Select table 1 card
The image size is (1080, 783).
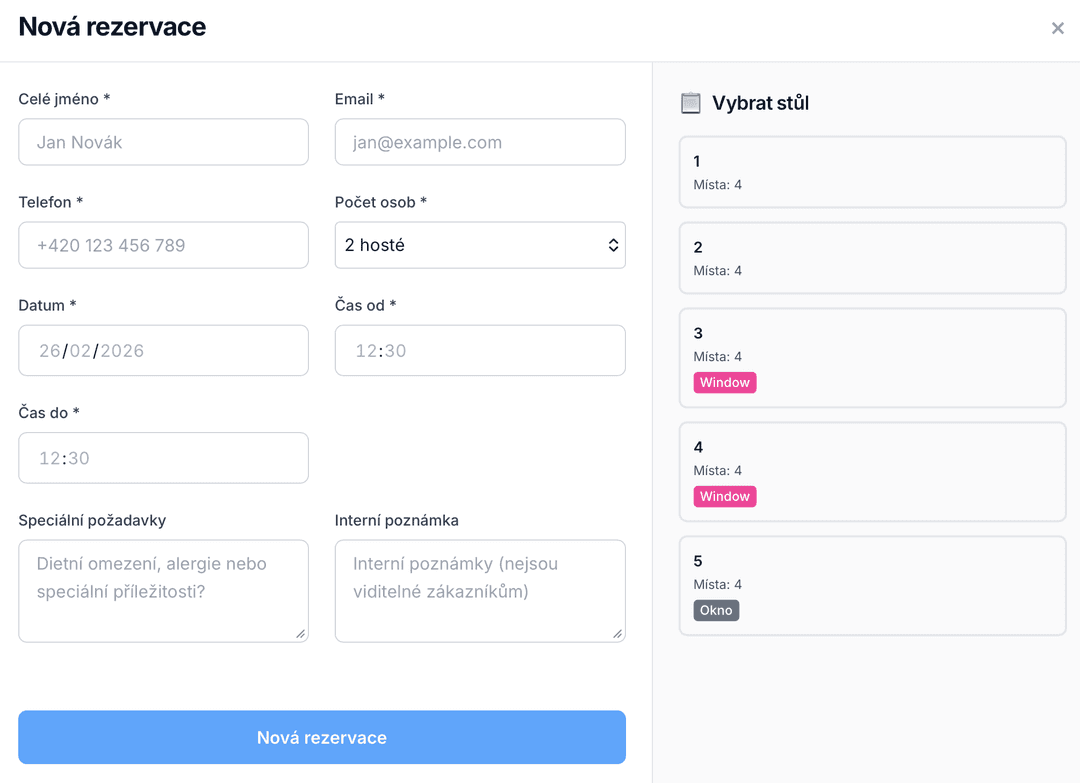872,172
